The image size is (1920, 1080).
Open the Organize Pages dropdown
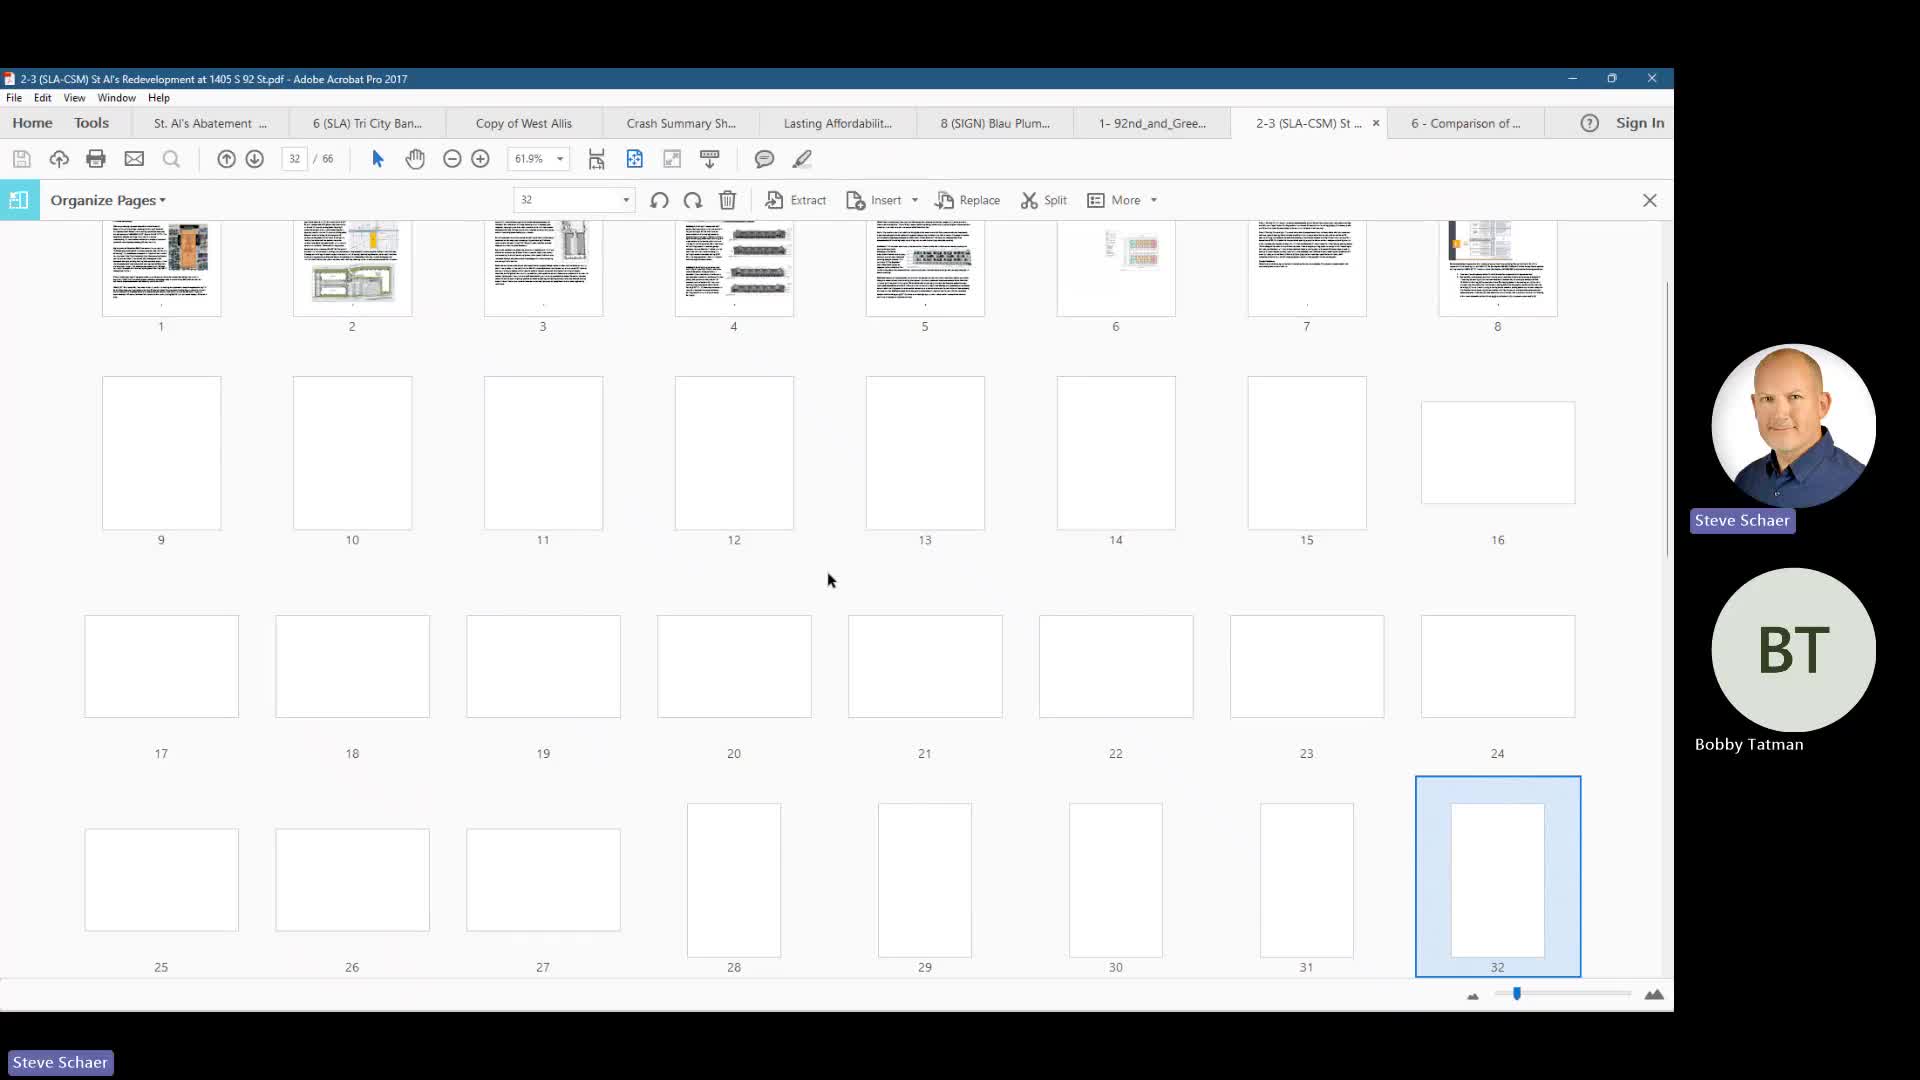point(108,200)
